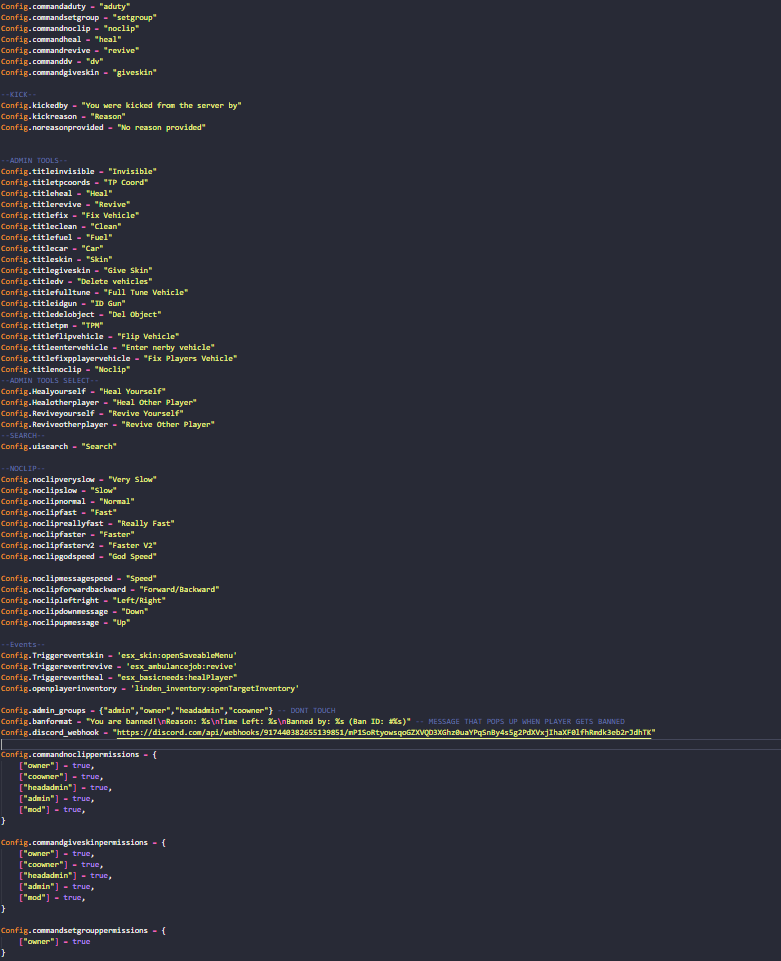Click the Config.titlecar line
Viewport: 781px width, 961px height.
pos(52,249)
